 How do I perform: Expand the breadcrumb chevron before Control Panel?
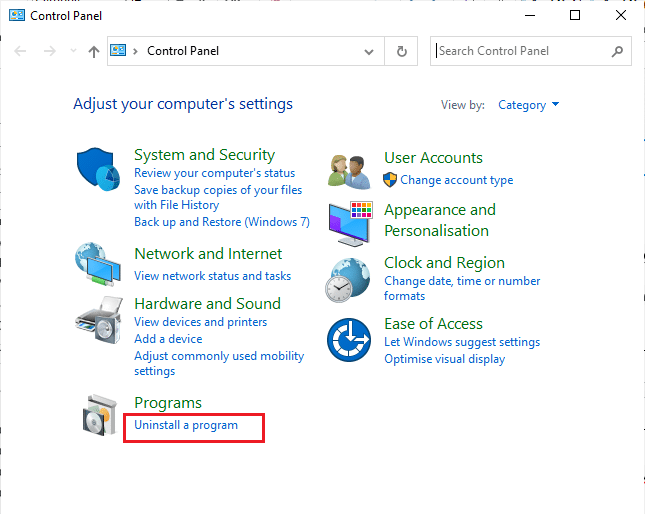[137, 51]
